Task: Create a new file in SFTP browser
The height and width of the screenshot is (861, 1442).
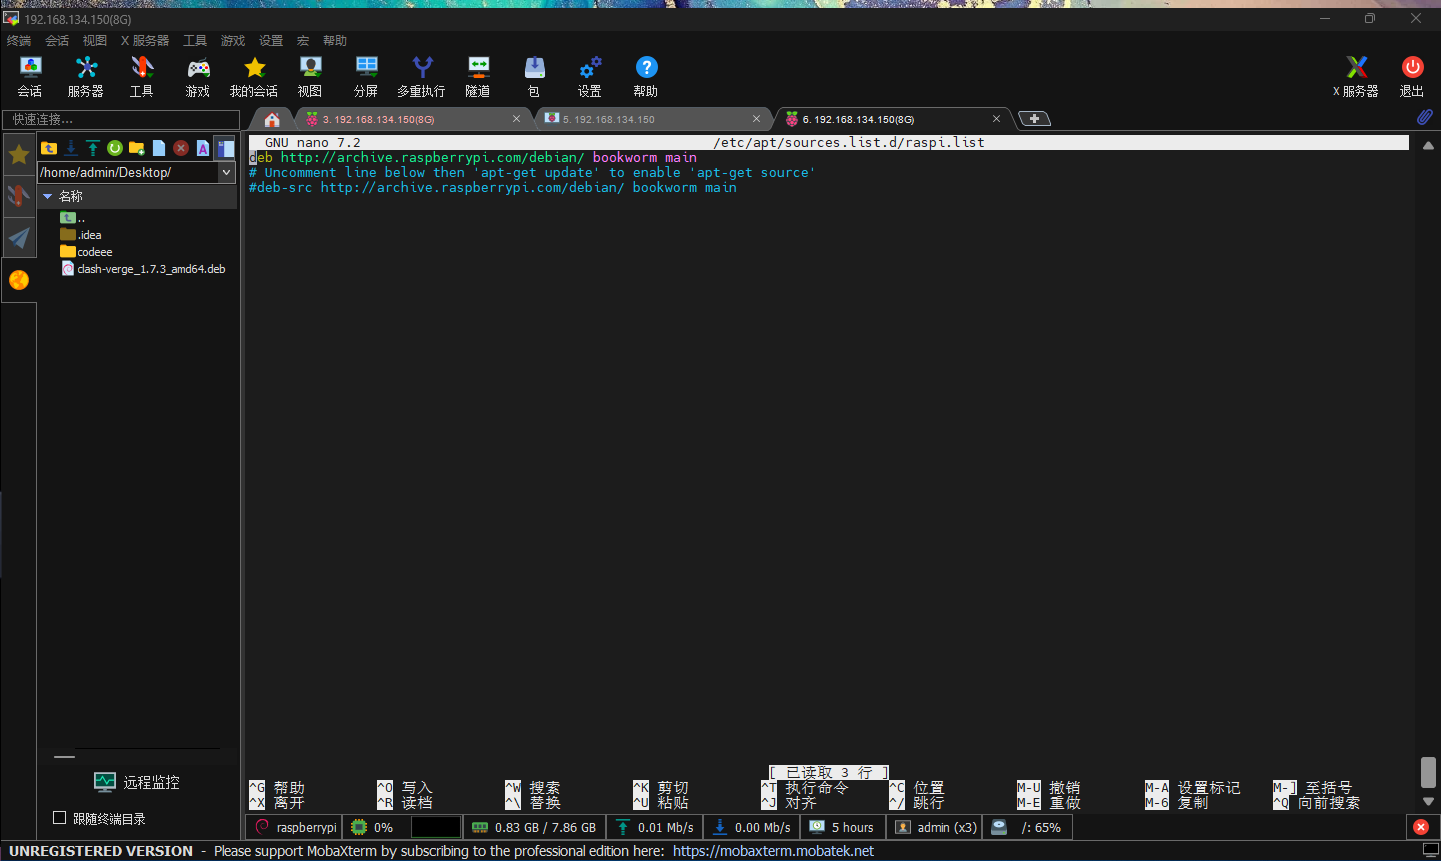Action: 159,148
